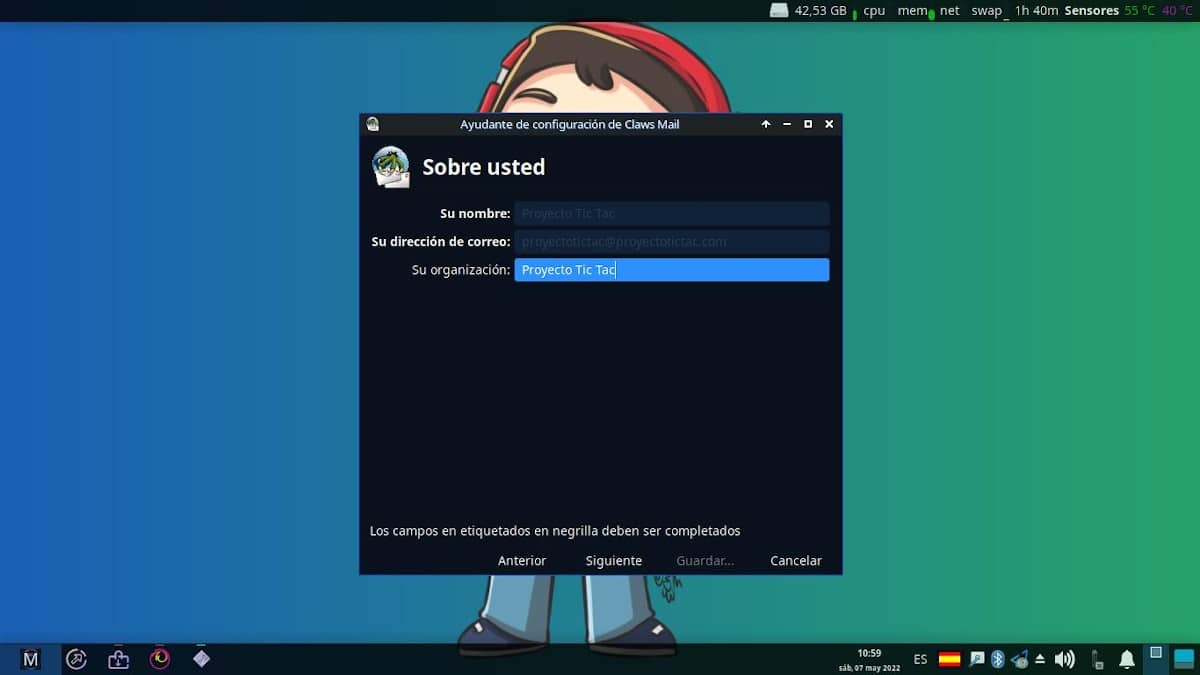Click the wizard window title text
Screen dimensions: 1200x675
570,124
